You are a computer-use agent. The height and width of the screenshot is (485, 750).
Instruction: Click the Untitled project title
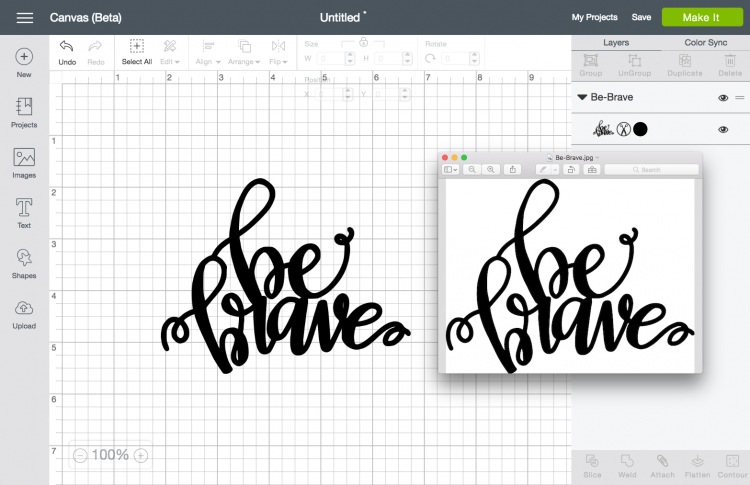[x=340, y=18]
